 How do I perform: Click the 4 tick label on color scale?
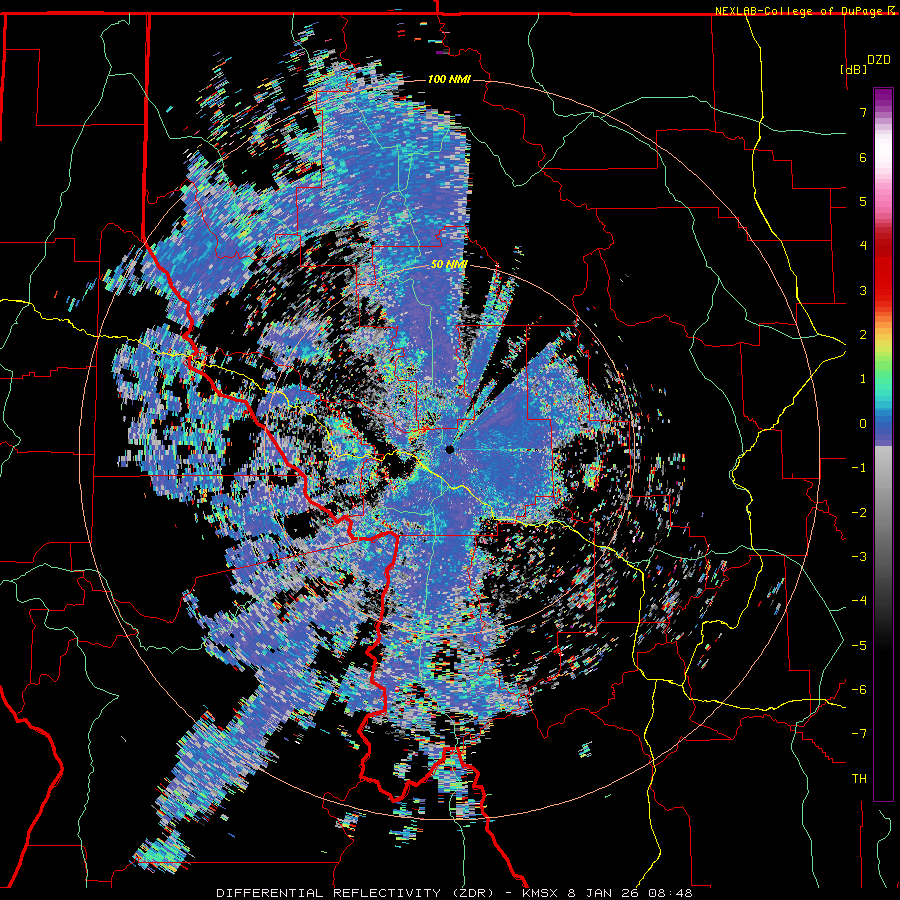[x=863, y=246]
